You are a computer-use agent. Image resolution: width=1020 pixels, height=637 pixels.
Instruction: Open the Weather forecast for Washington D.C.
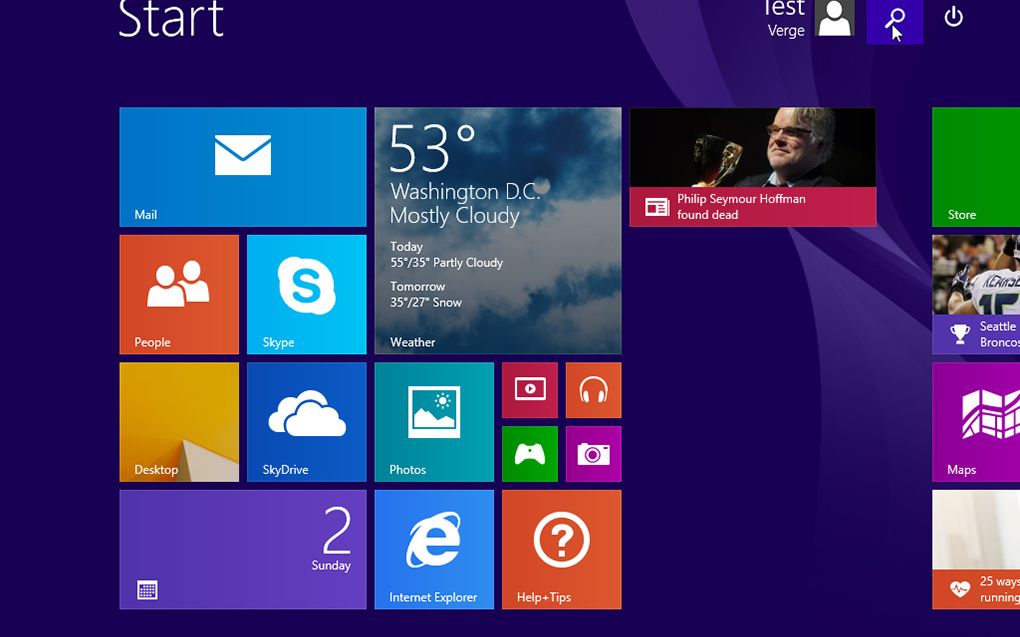[497, 230]
